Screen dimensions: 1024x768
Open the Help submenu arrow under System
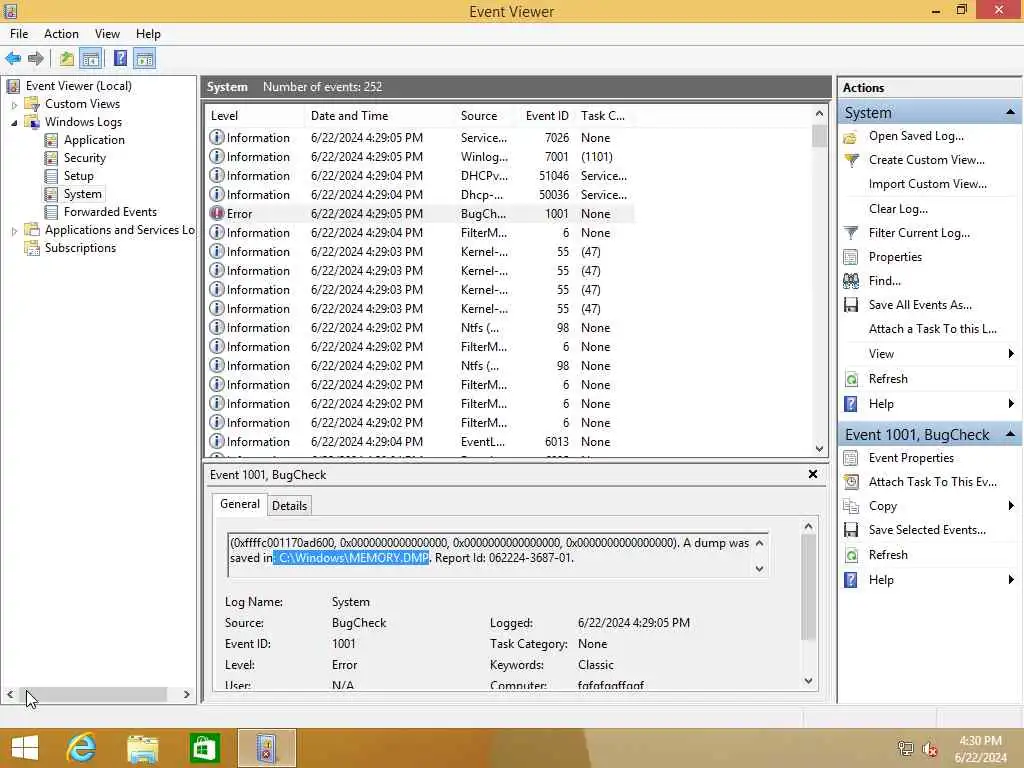coord(1011,404)
